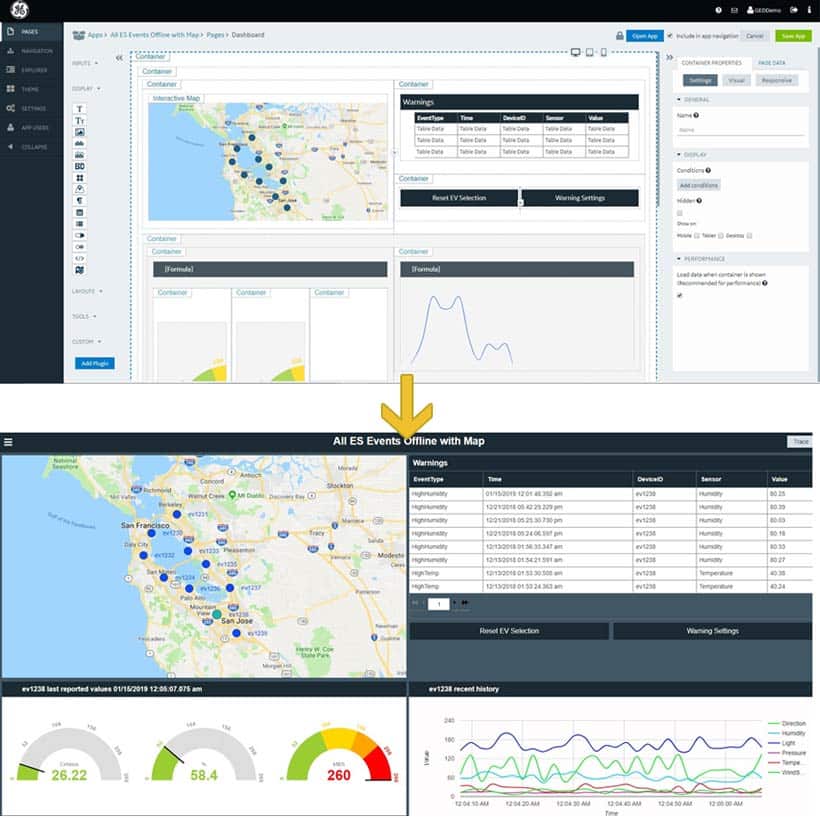Viewport: 820px width, 820px height.
Task: Select the Responsive properties tab
Action: click(777, 81)
